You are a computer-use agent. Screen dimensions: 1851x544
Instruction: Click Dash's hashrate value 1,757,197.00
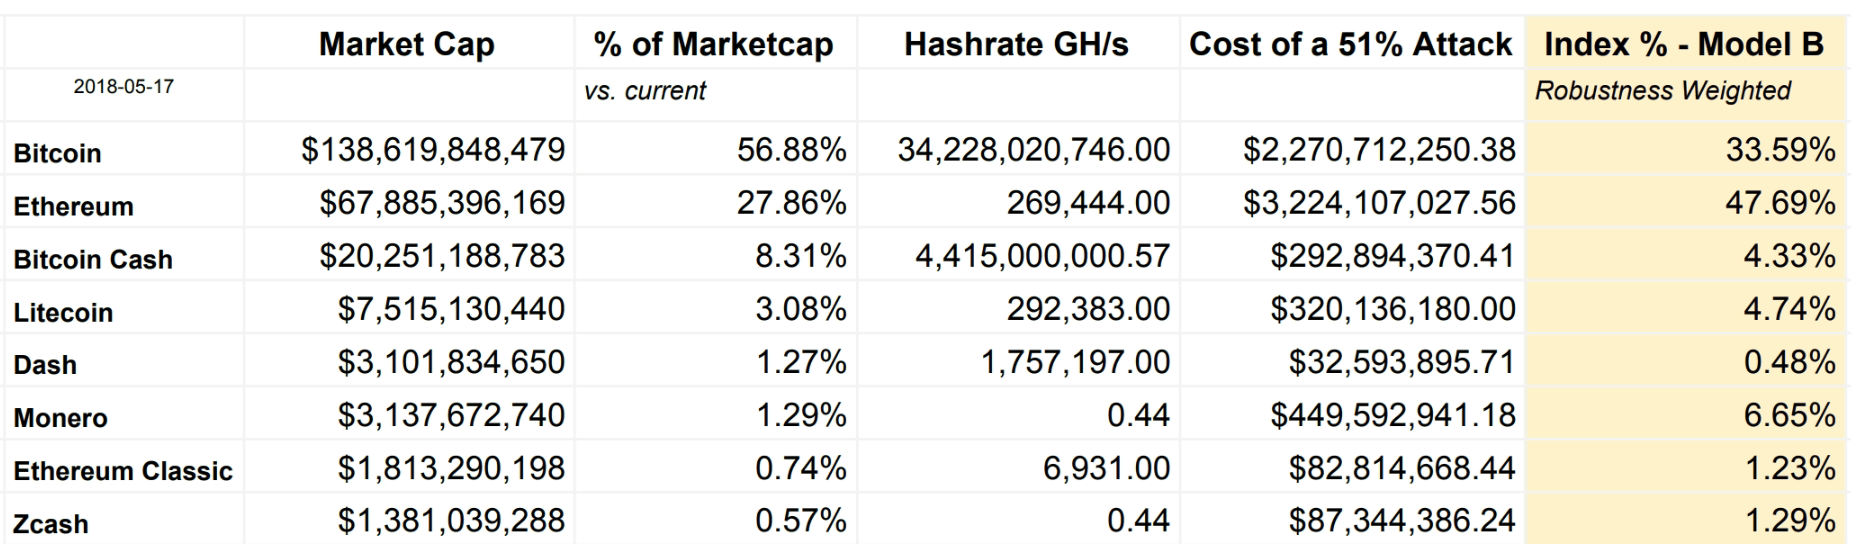(x=1075, y=362)
